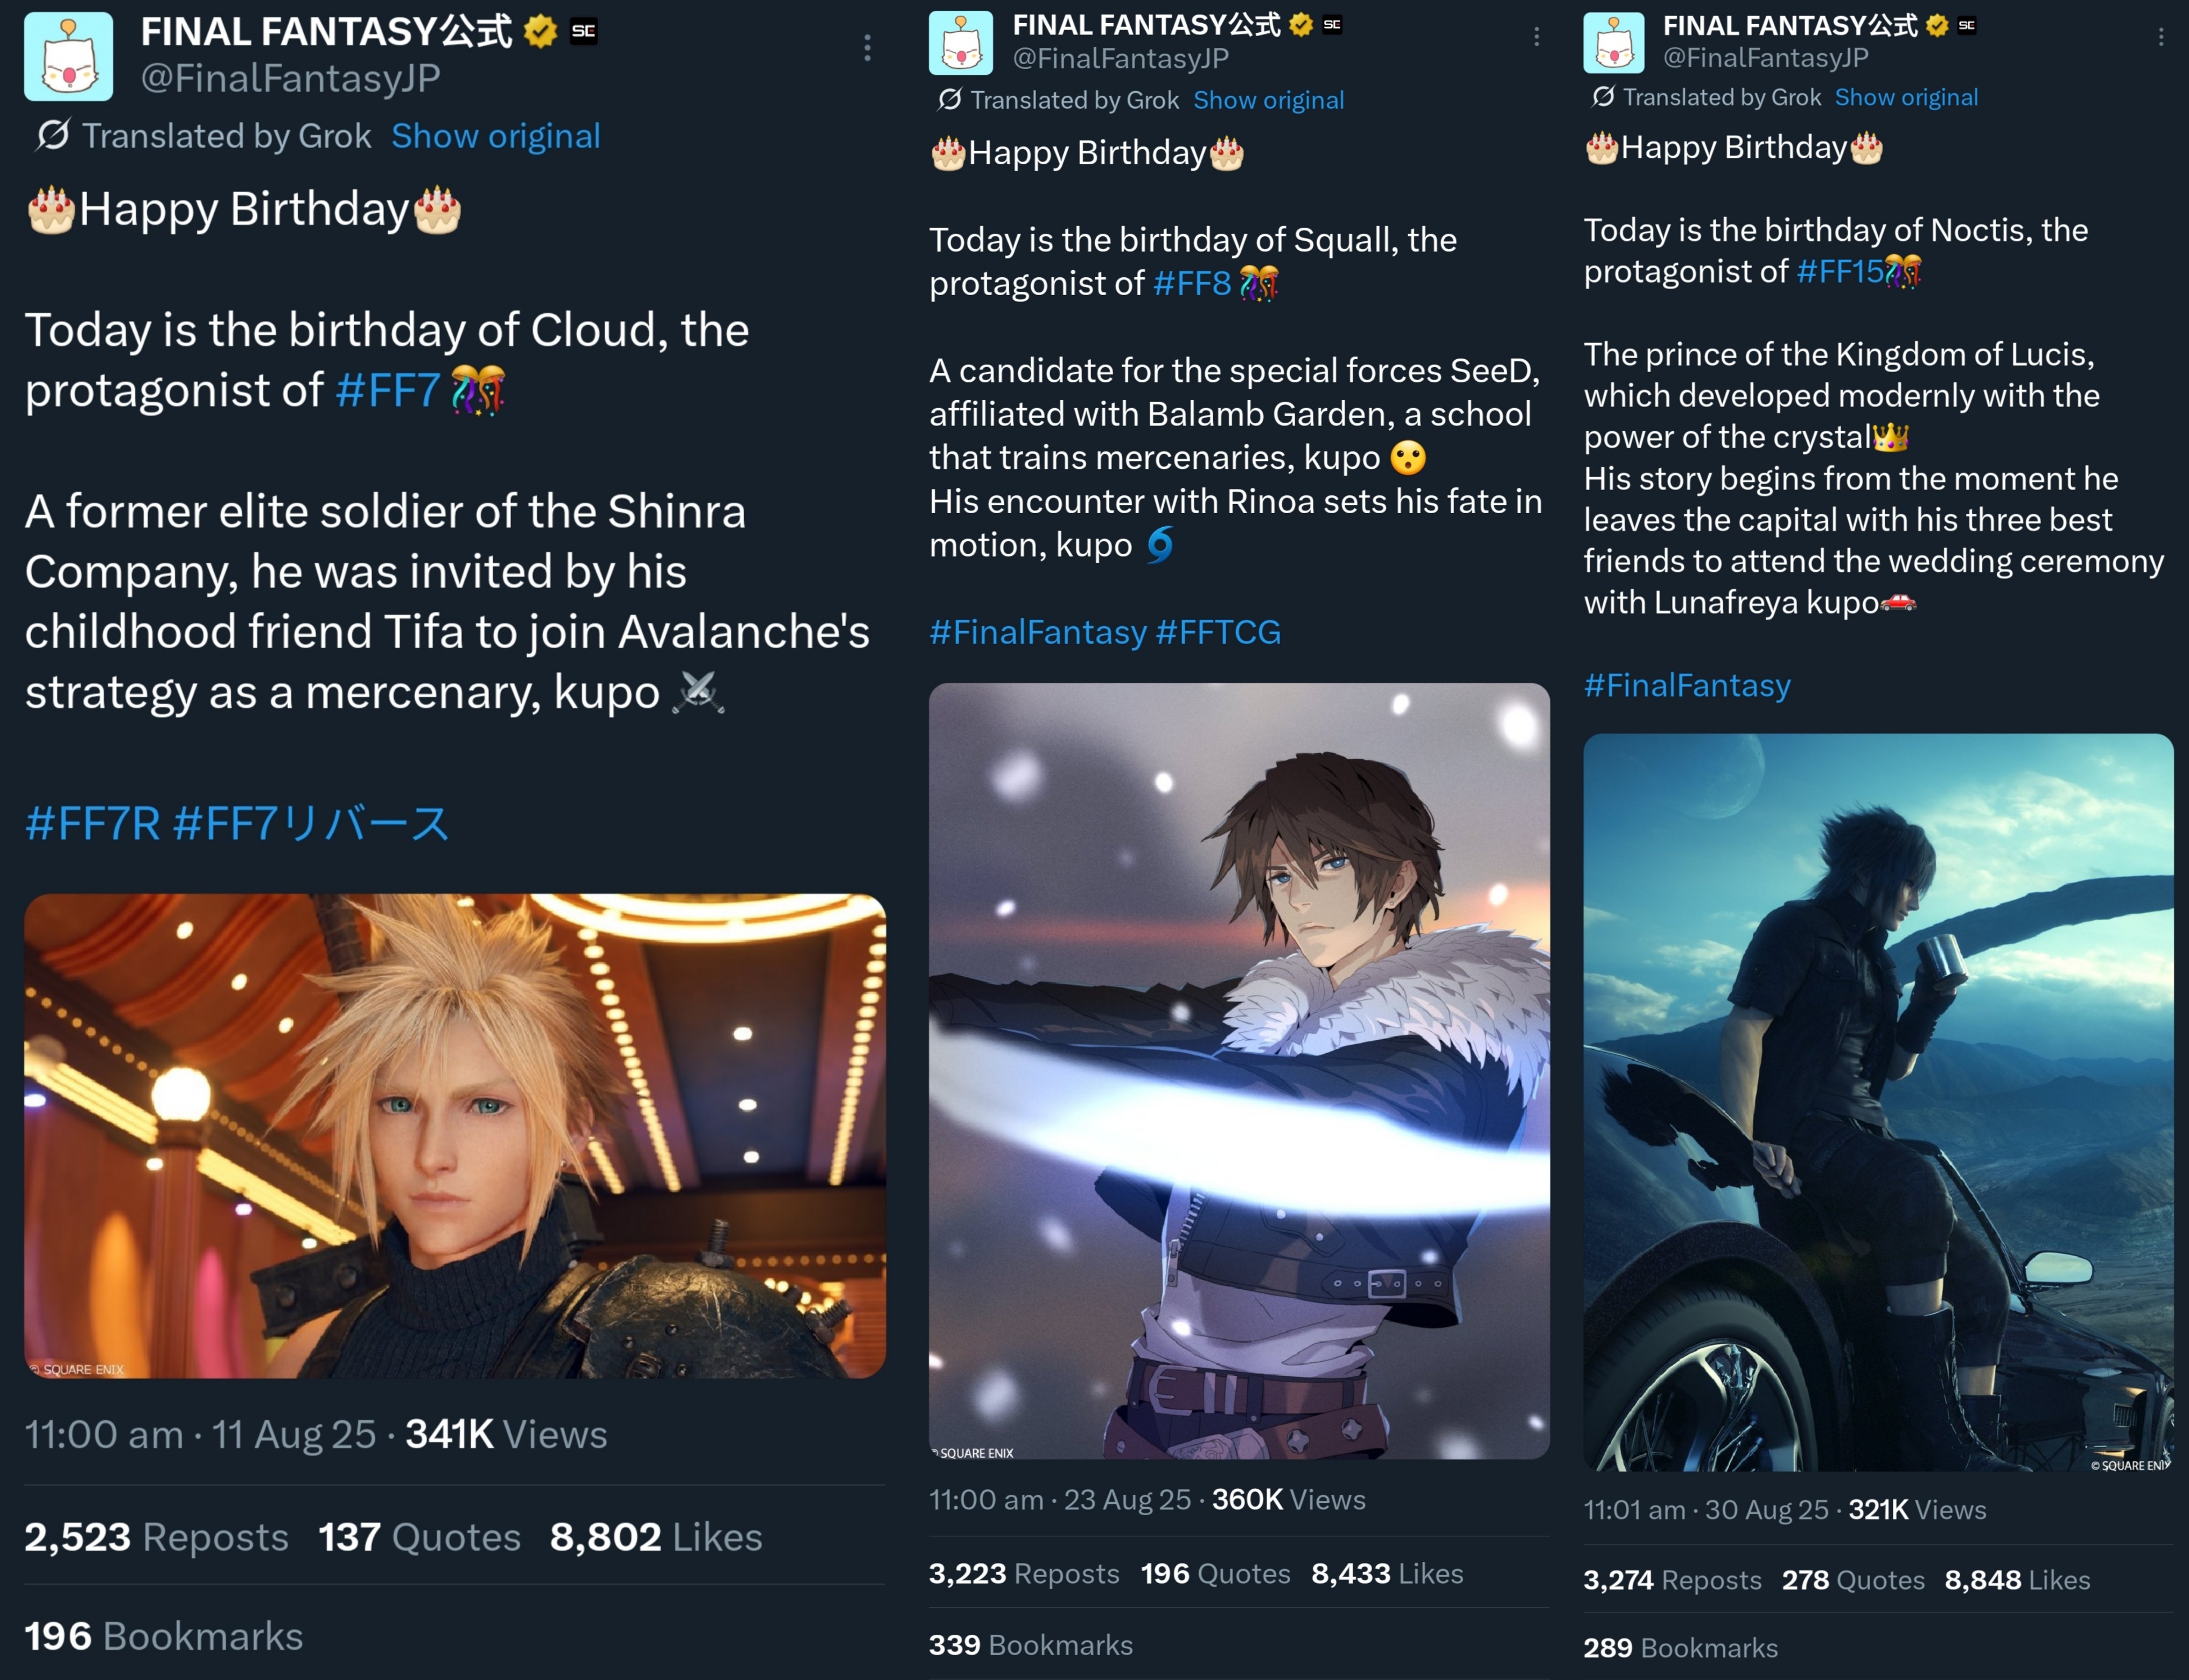Click the Grok icon on the Noctis tweet
This screenshot has width=2189, height=1680.
pos(1603,97)
